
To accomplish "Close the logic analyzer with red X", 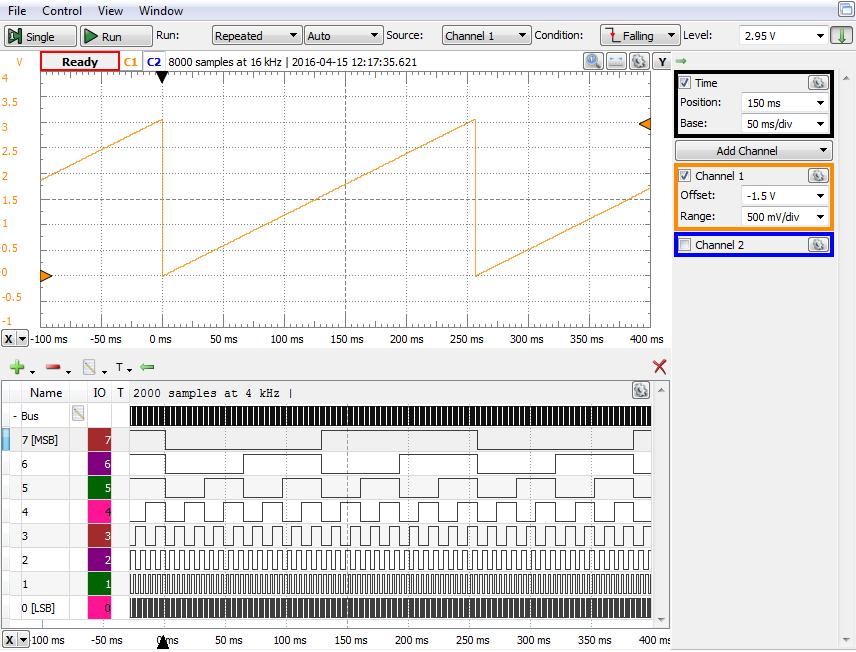I will 659,366.
